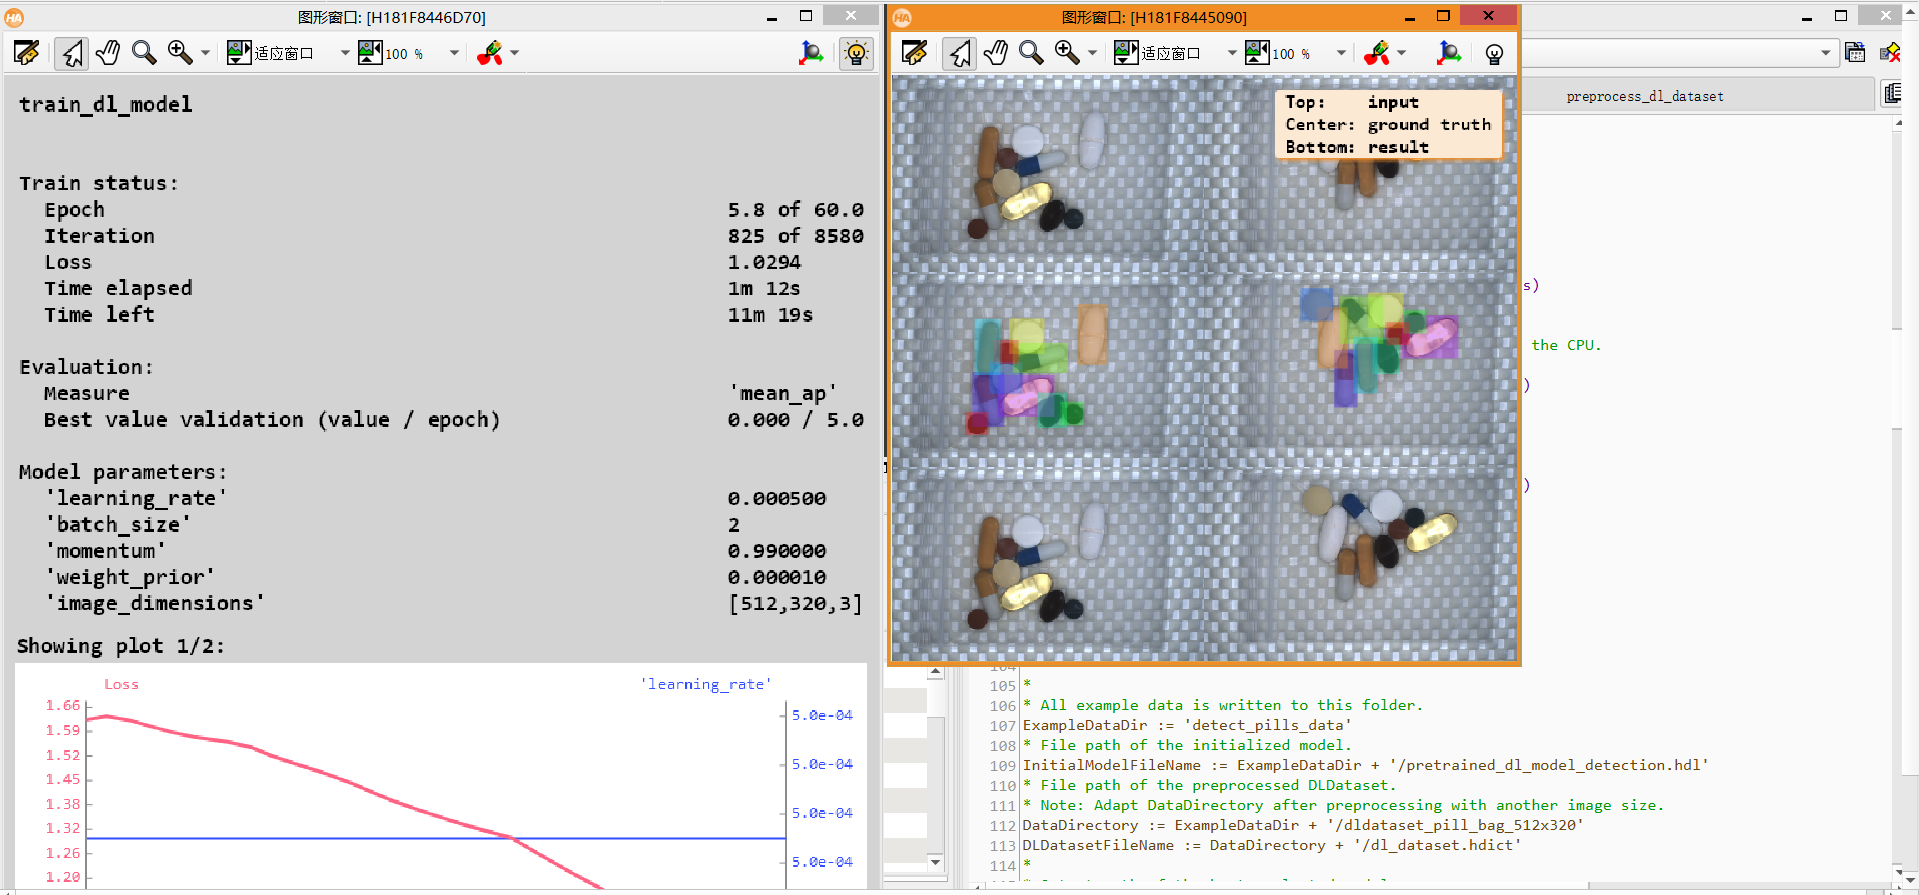Click the 3D axes icon in window H181F8445090
The height and width of the screenshot is (895, 1919).
(x=1449, y=53)
